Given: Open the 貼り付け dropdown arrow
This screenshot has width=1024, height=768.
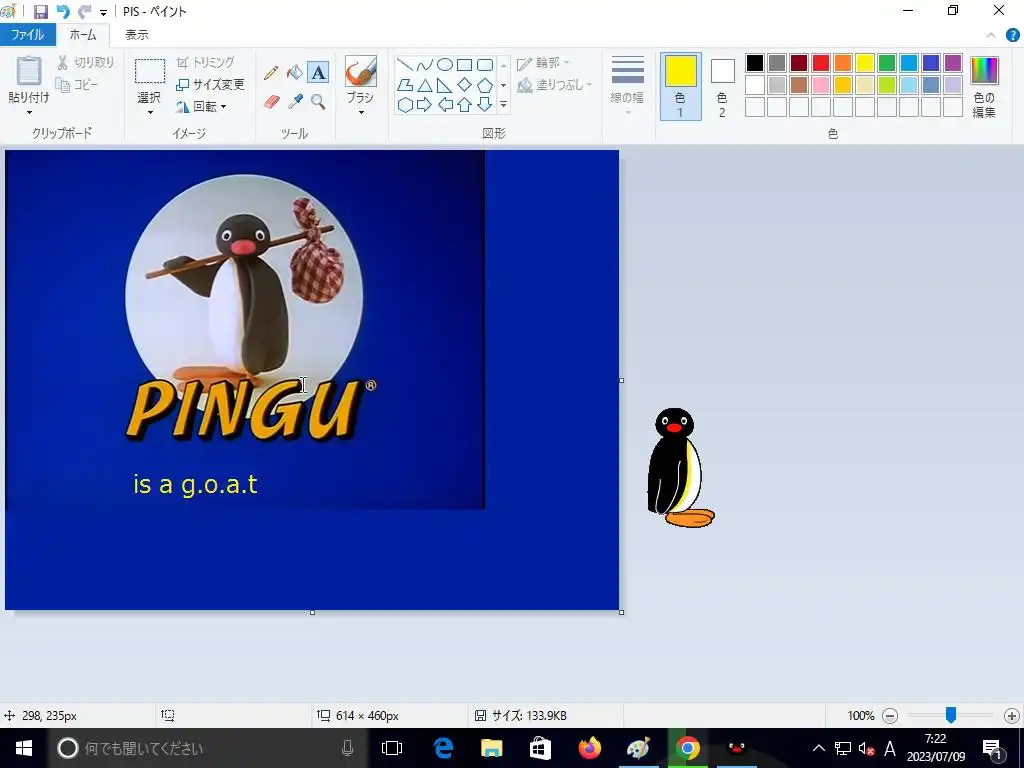Looking at the screenshot, I should pyautogui.click(x=29, y=112).
